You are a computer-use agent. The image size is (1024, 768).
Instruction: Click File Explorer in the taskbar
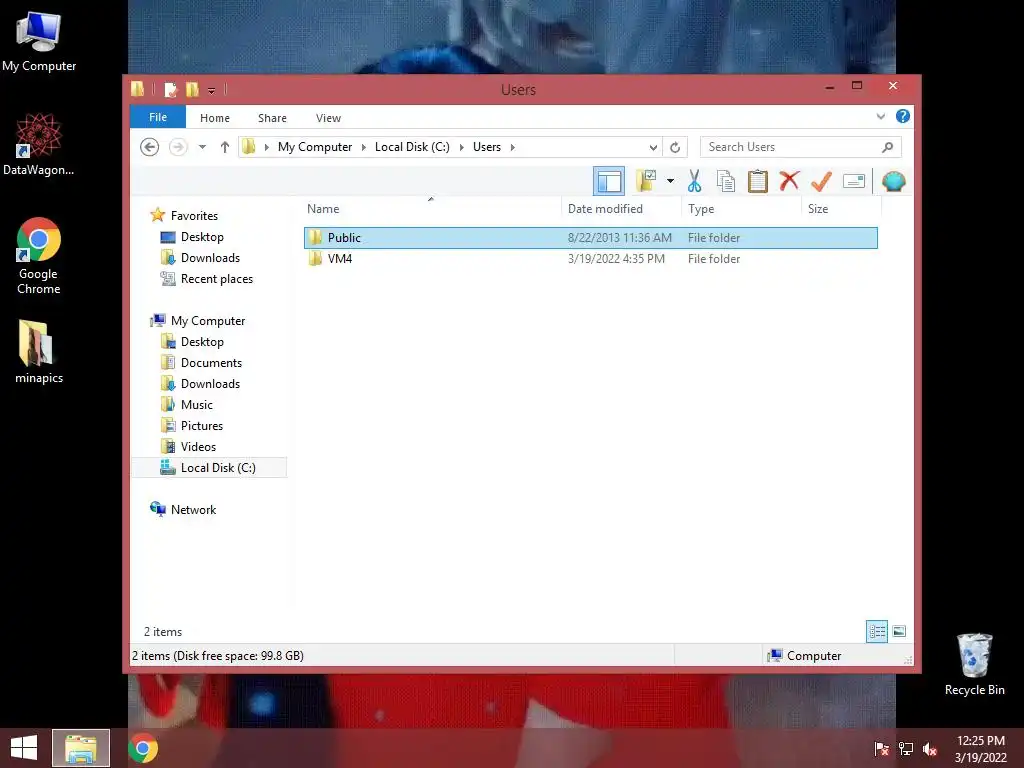point(81,748)
